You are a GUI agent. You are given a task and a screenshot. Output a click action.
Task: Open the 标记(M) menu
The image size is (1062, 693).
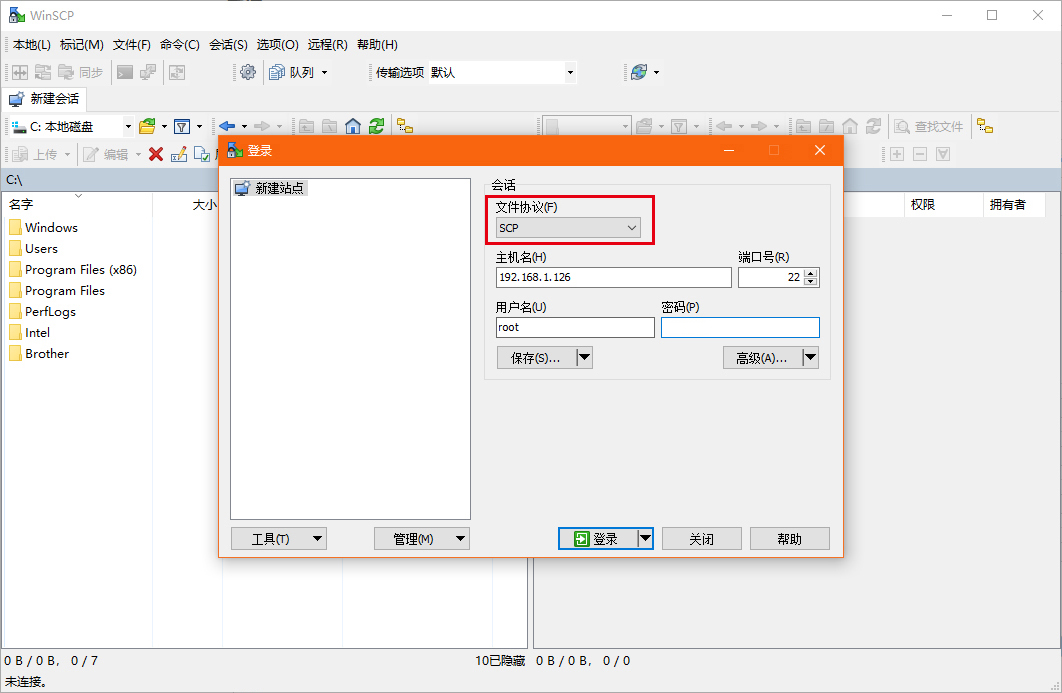click(82, 45)
